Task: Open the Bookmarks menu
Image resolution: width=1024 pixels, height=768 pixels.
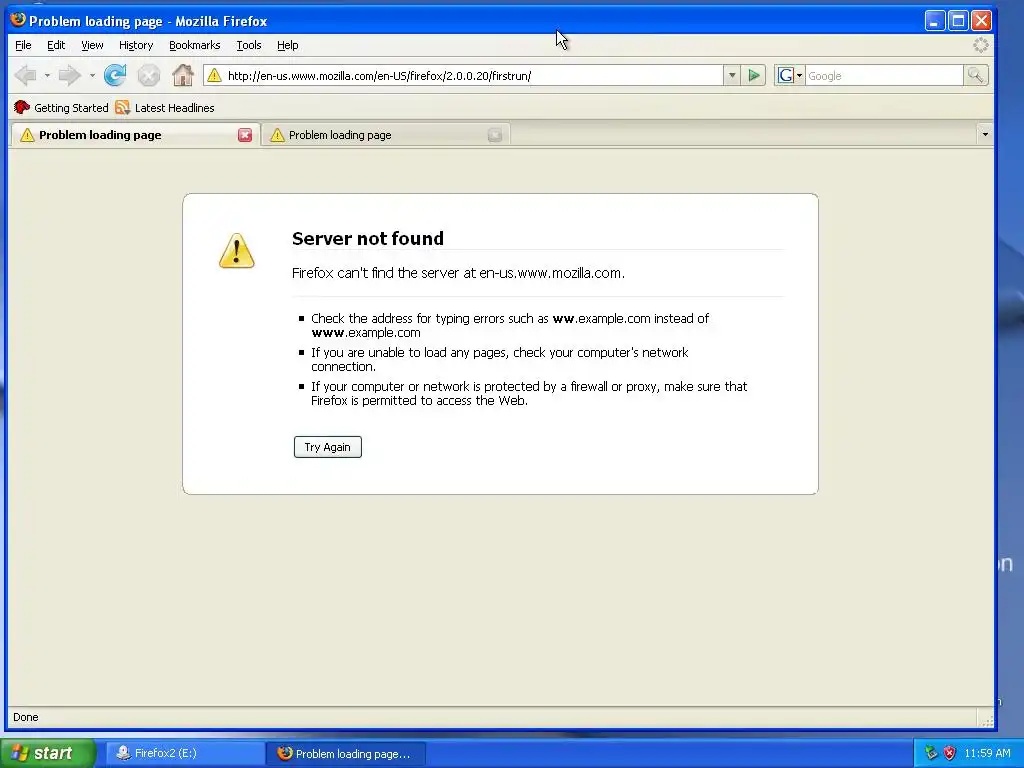Action: point(195,45)
